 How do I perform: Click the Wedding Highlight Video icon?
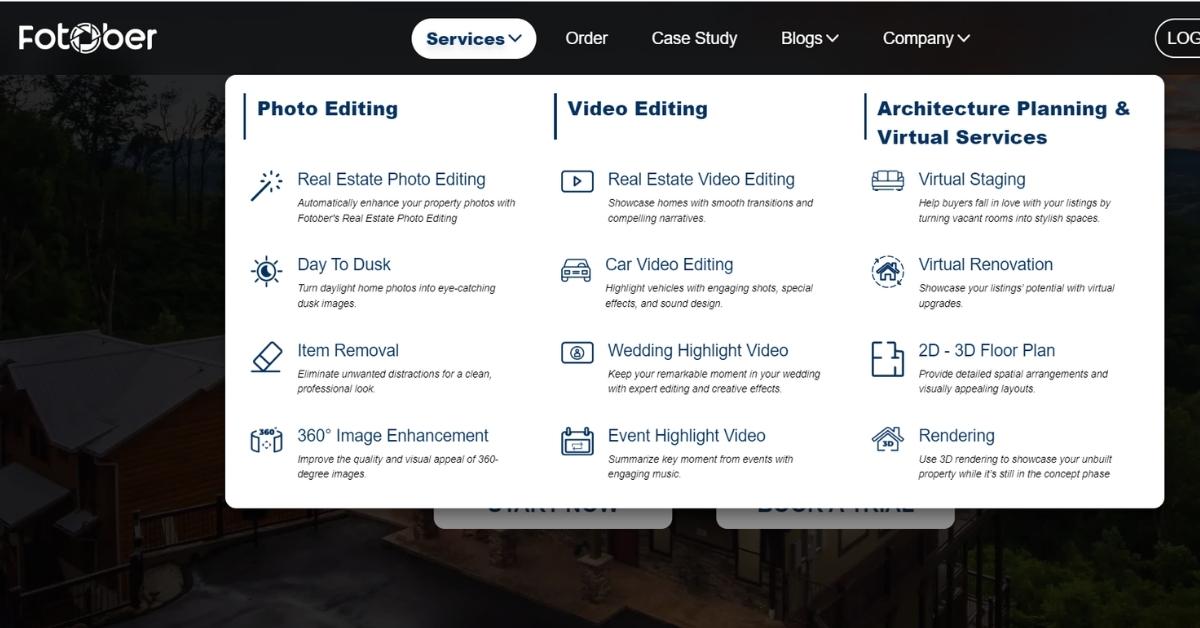[x=577, y=352]
